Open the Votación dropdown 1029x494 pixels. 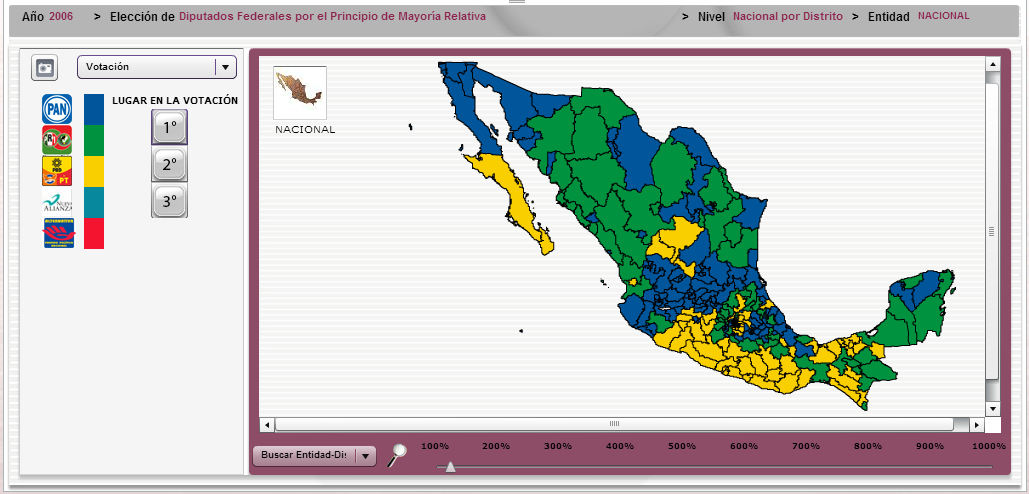pos(157,67)
